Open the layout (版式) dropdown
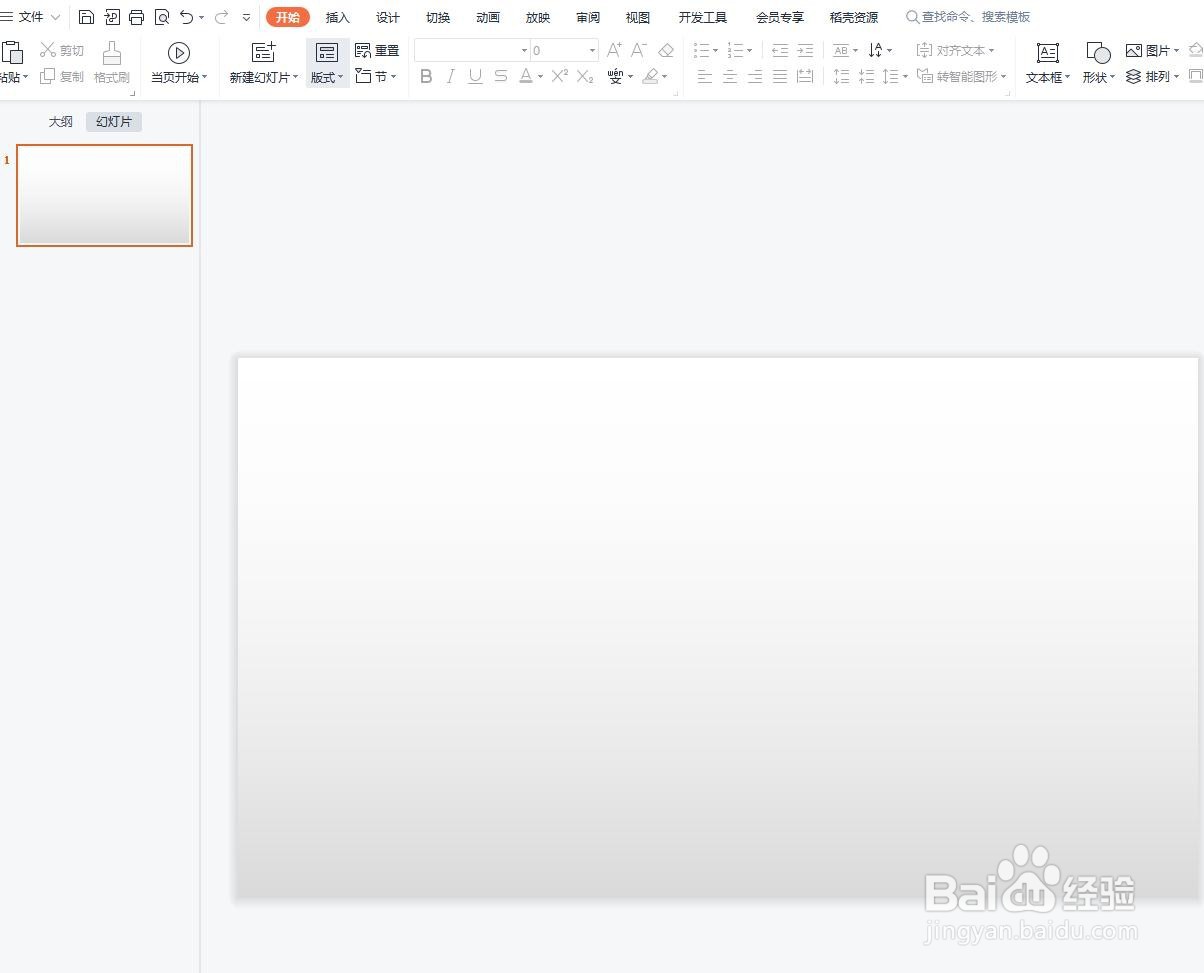The image size is (1204, 973). (327, 63)
